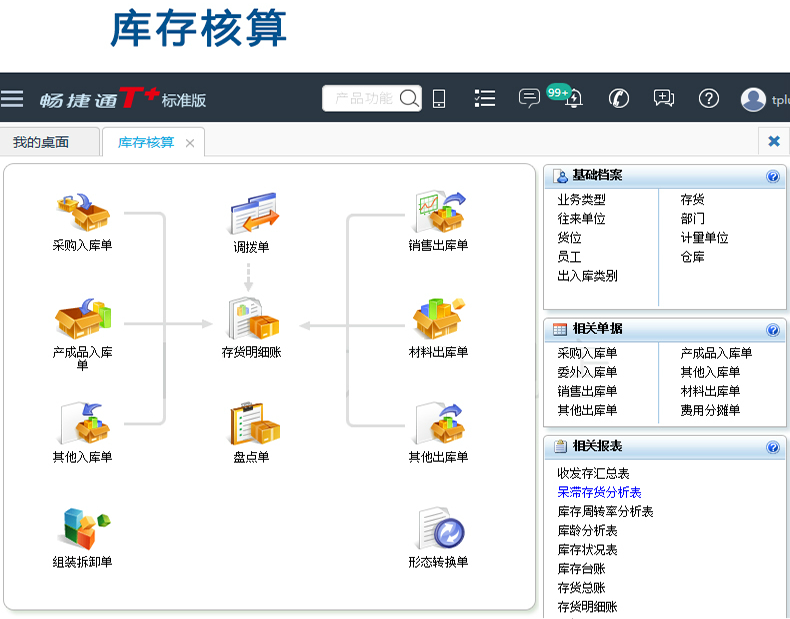Open 库存台账 report
This screenshot has width=790, height=619.
581,569
